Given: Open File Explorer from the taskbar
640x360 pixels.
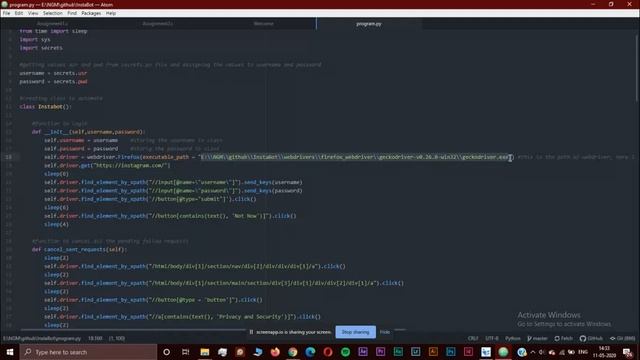Looking at the screenshot, I should click(x=204, y=352).
